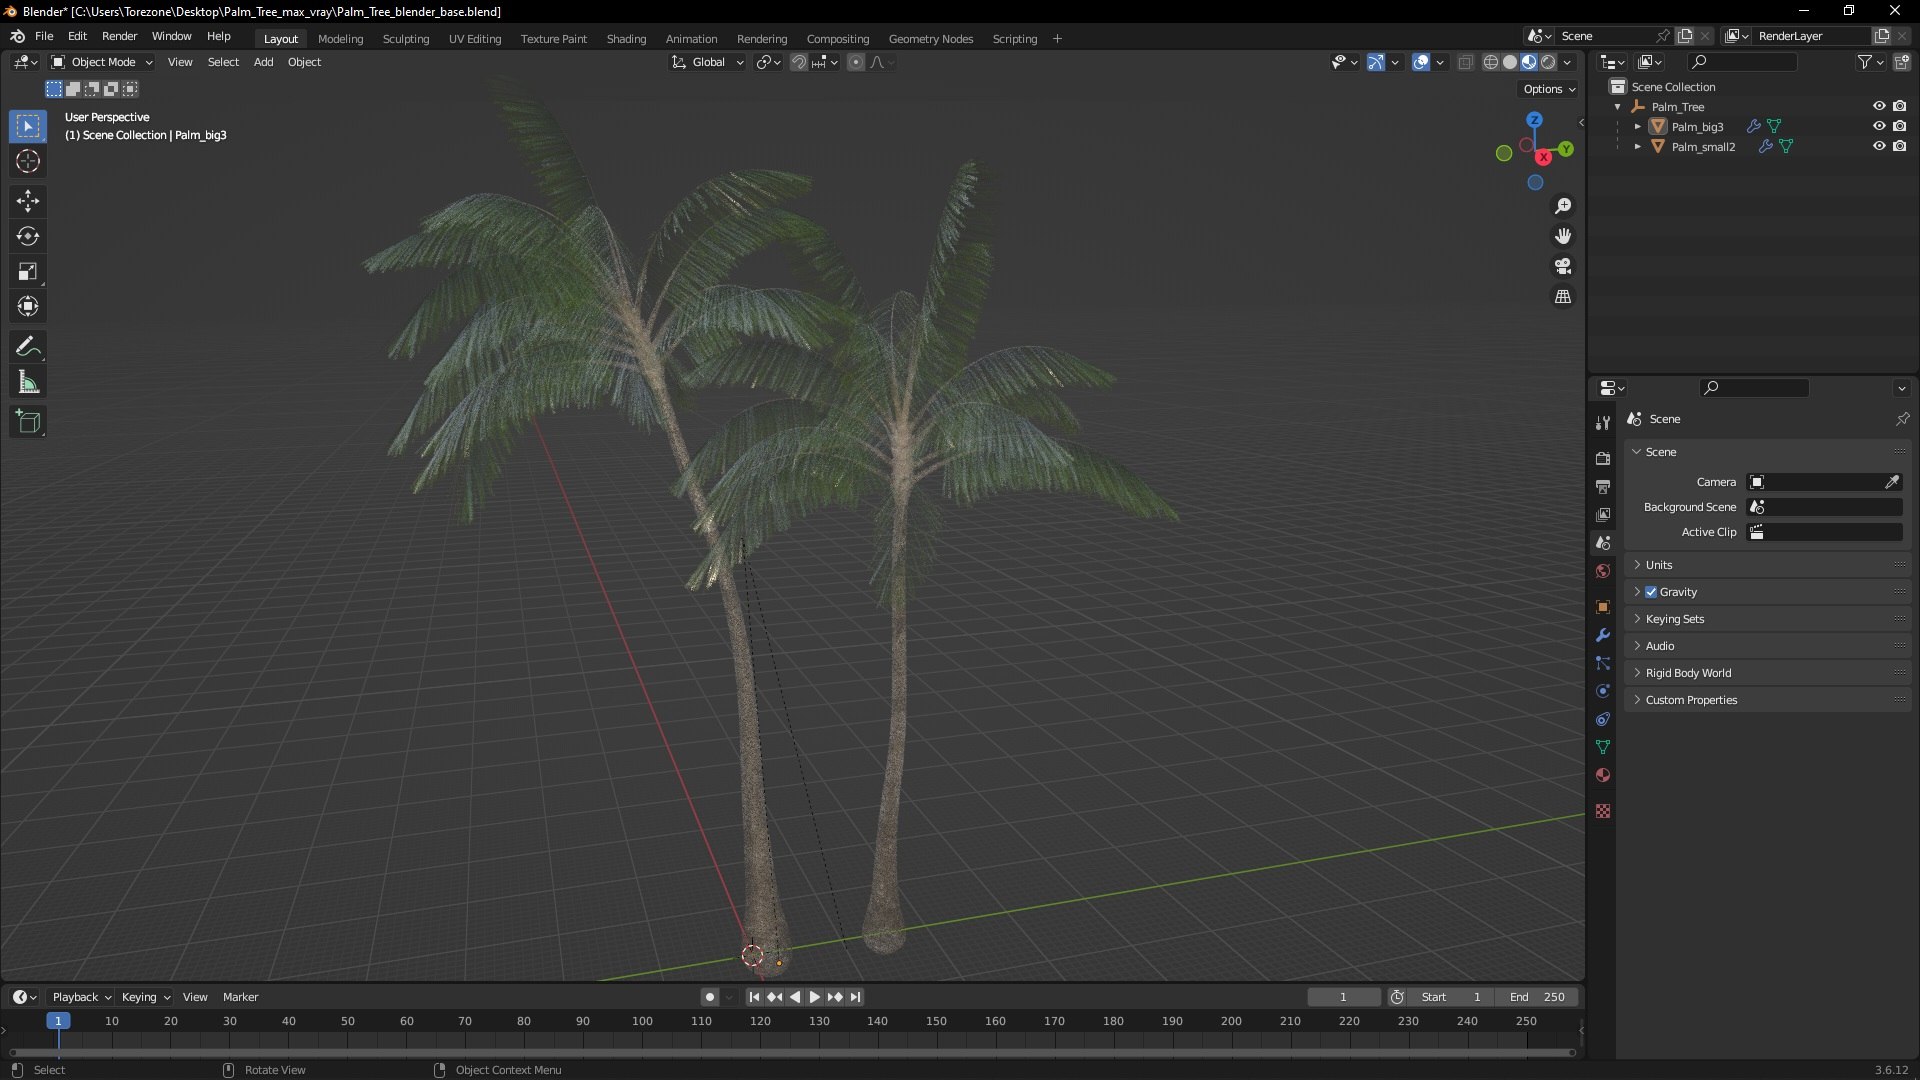1920x1080 pixels.
Task: Open the outliner filter dropdown
Action: pos(1870,62)
